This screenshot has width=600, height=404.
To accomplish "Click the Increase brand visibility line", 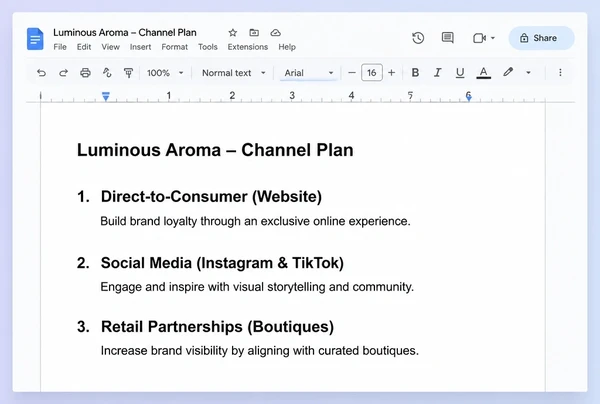I will (260, 350).
